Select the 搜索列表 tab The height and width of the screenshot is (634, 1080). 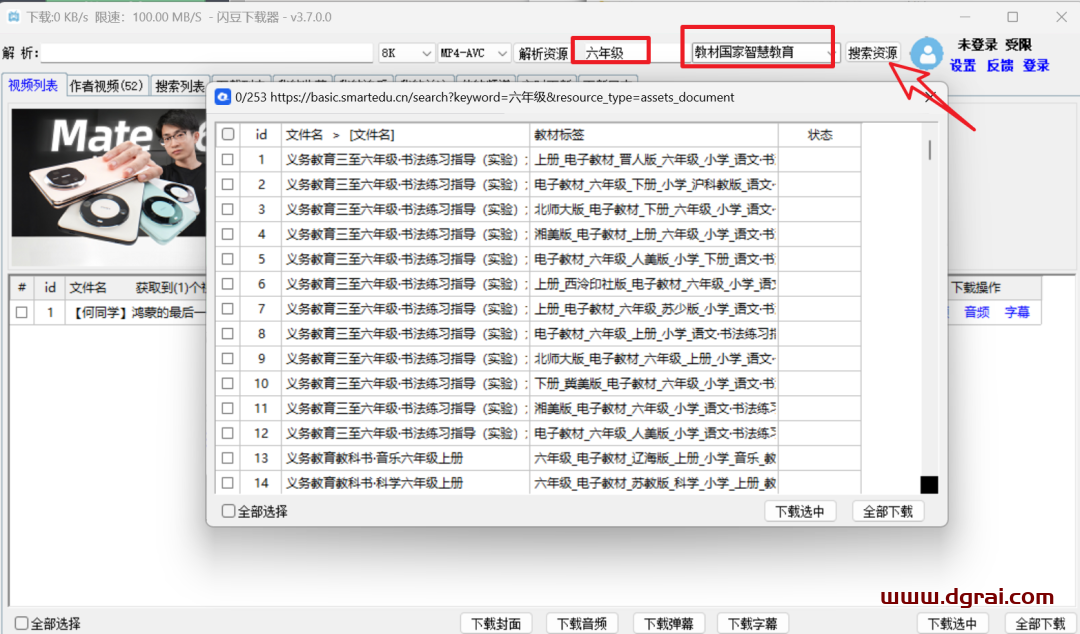point(180,86)
